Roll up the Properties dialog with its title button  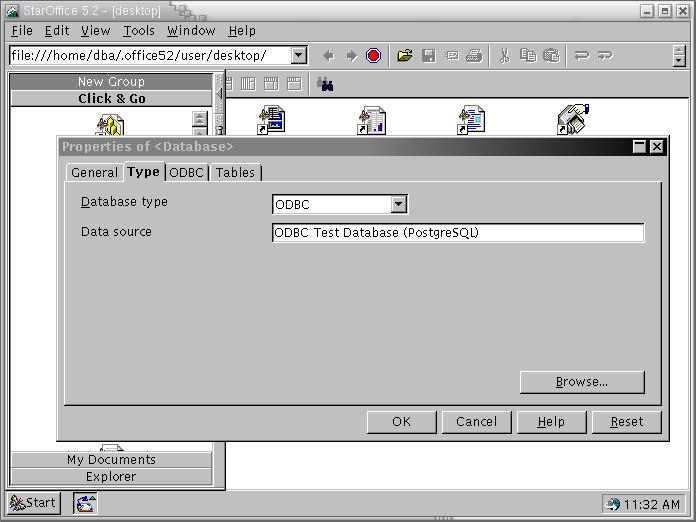click(639, 147)
